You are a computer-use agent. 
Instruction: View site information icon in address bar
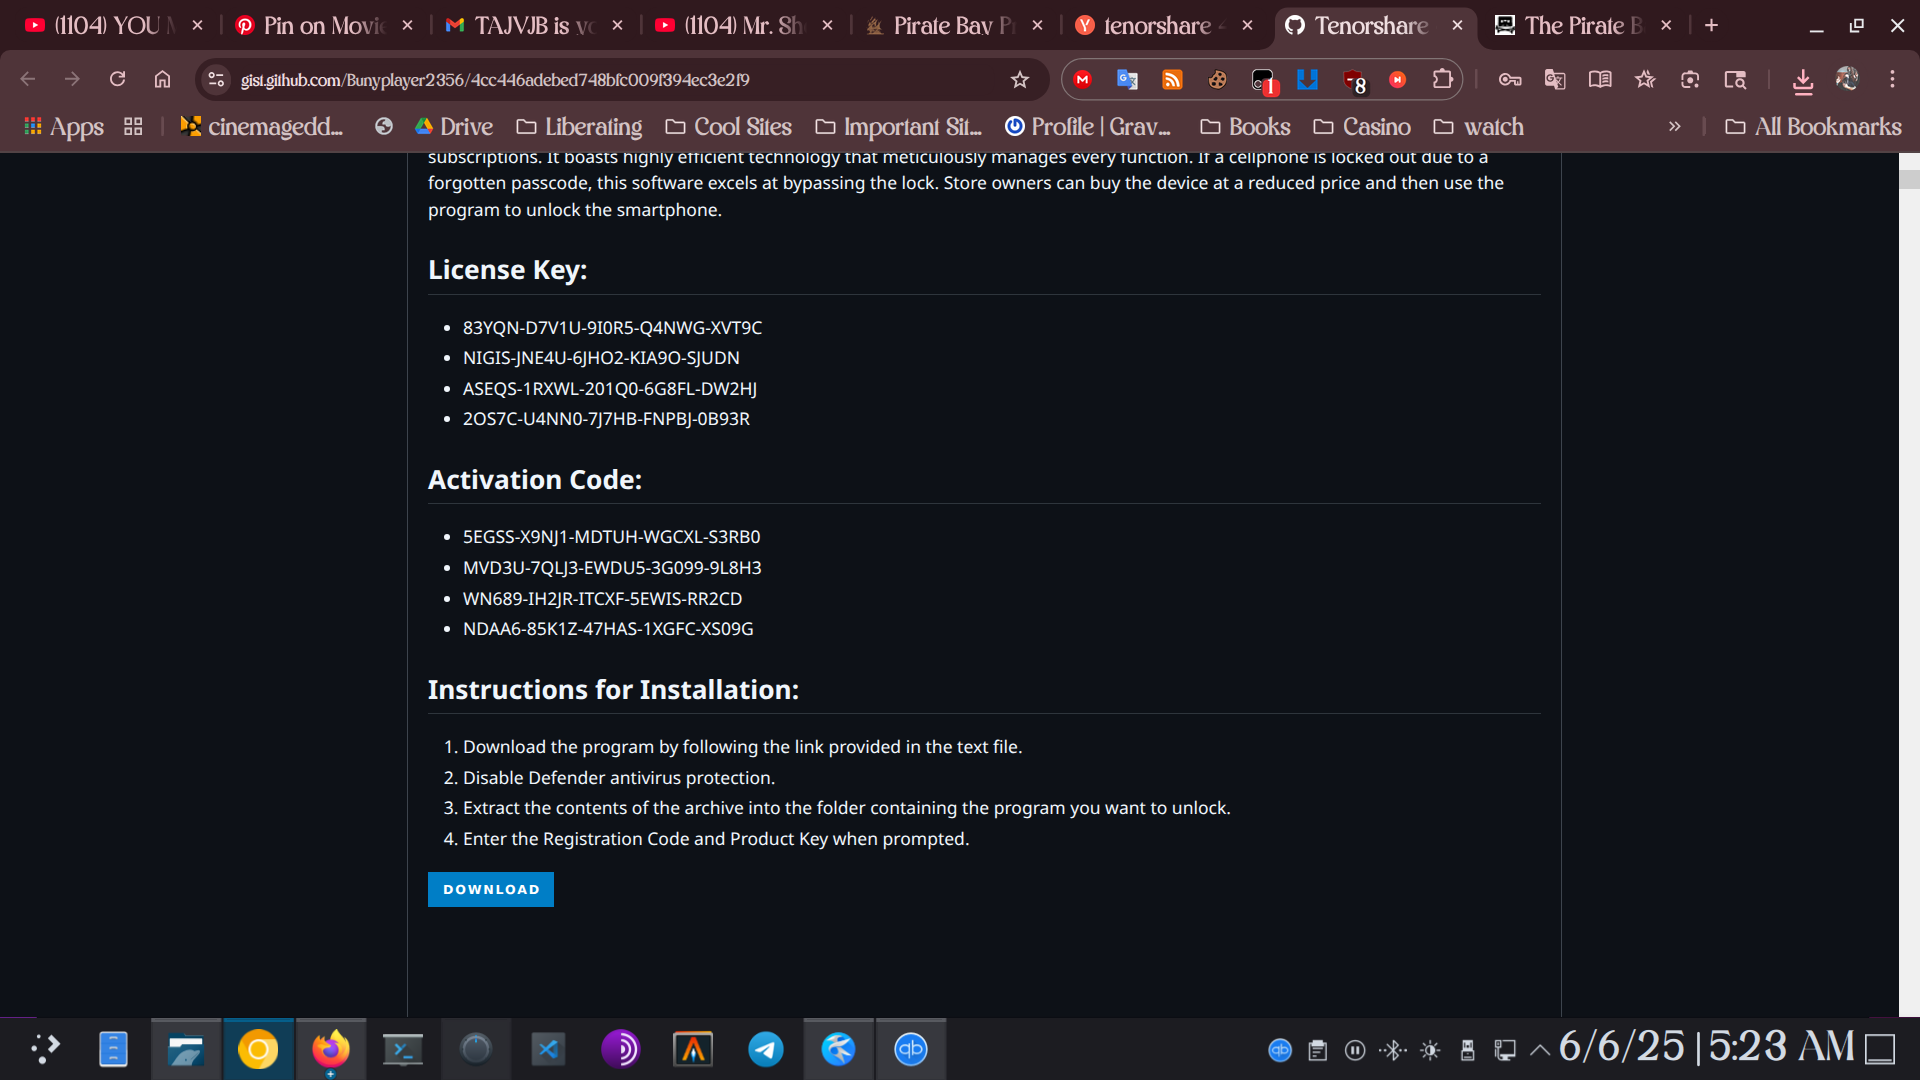click(x=216, y=80)
